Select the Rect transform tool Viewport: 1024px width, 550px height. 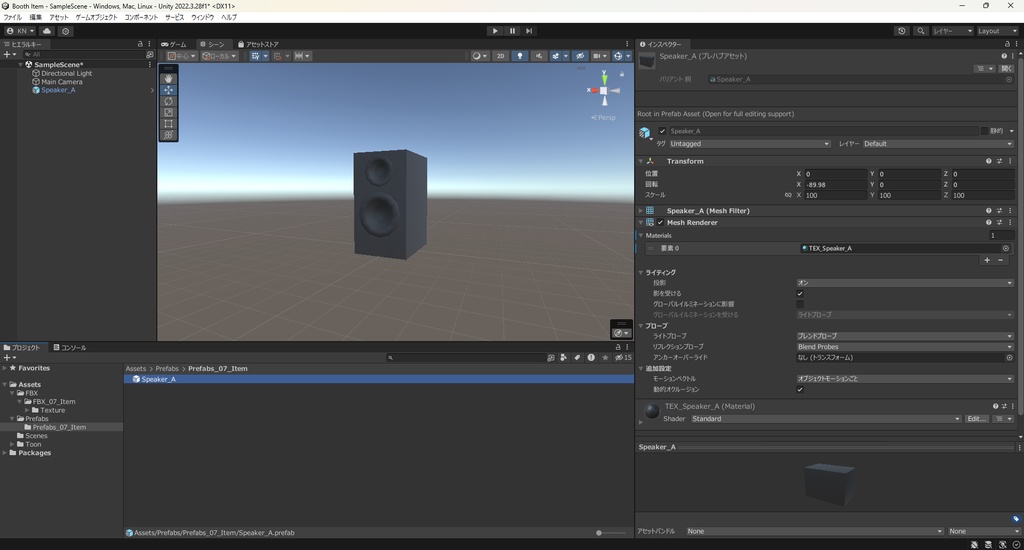coord(168,124)
